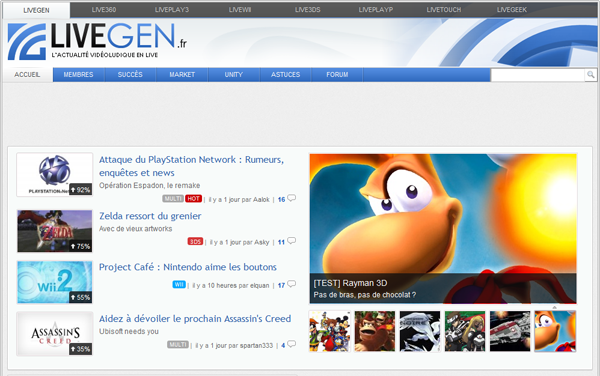Click the 75% rating badge
600x376 pixels.
pyautogui.click(x=81, y=246)
